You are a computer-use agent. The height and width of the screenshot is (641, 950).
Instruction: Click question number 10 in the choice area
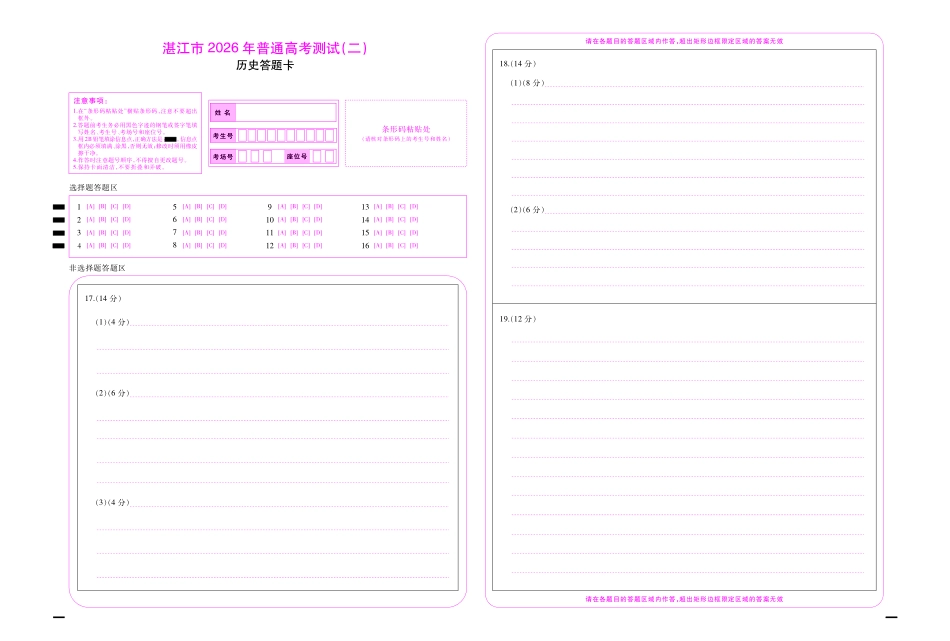[x=270, y=220]
